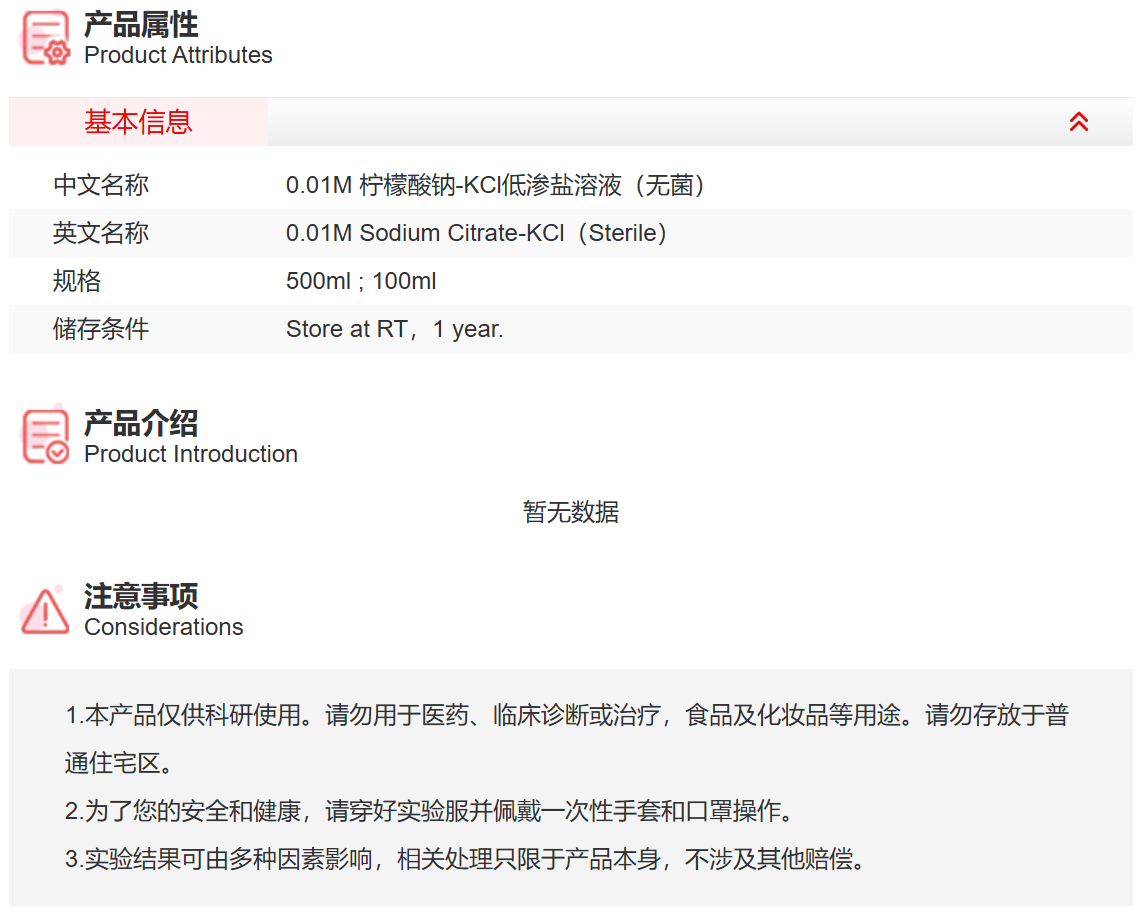Click the 英文名称 row label

[101, 233]
